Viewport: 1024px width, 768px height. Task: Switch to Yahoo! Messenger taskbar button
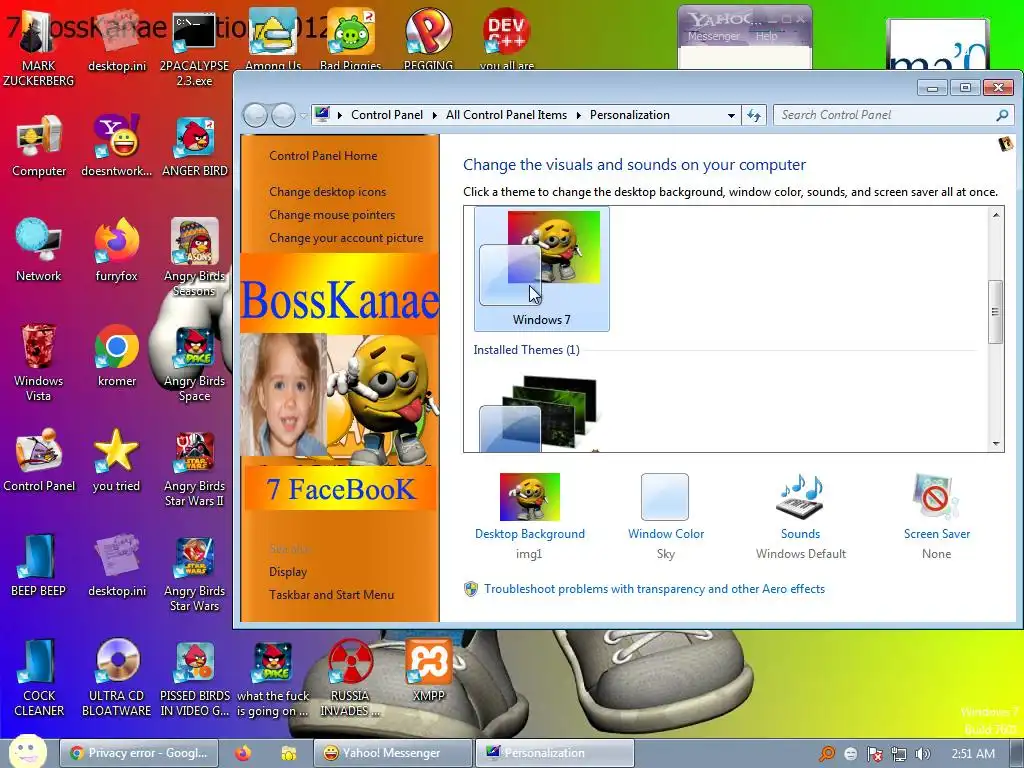click(x=392, y=753)
